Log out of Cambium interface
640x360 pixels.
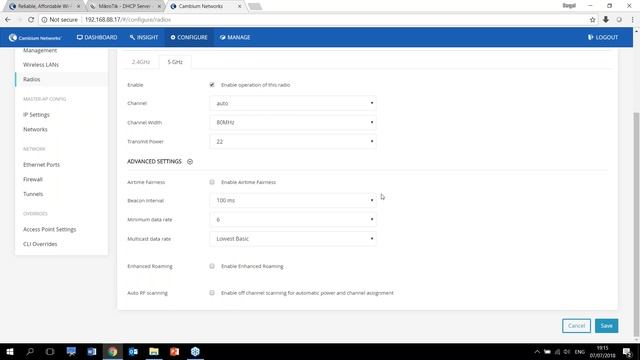(x=603, y=37)
